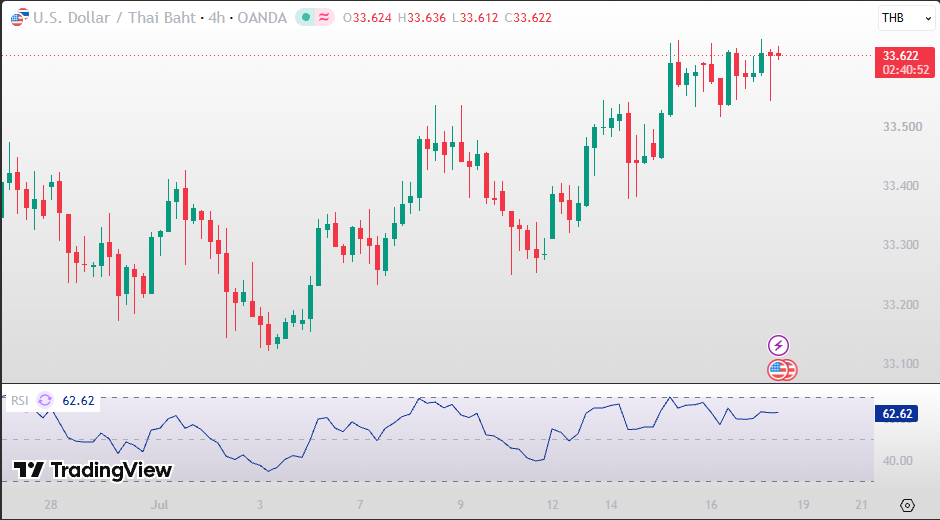Click the 3 date axis label
This screenshot has height=520, width=940.
260,504
